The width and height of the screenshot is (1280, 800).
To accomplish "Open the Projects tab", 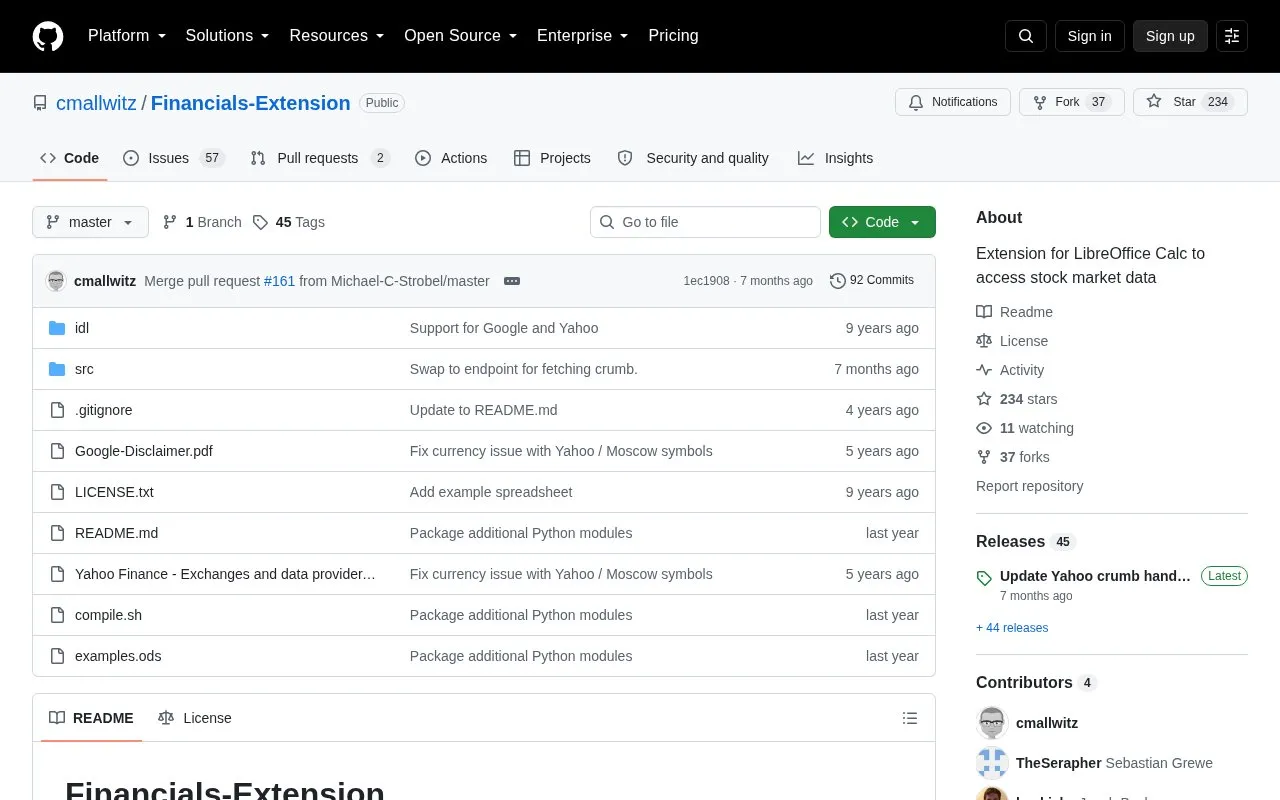I will point(552,158).
